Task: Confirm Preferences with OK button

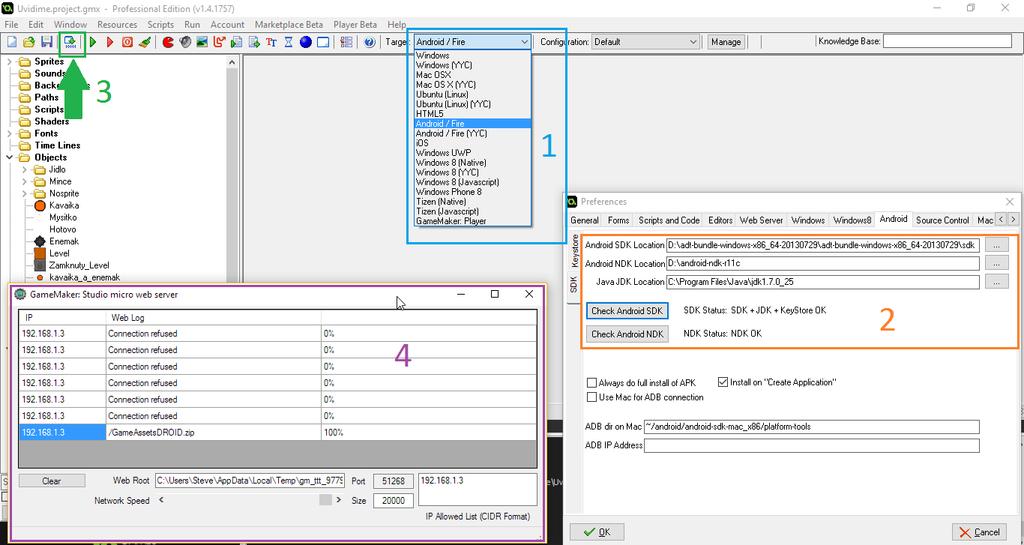Action: 597,532
